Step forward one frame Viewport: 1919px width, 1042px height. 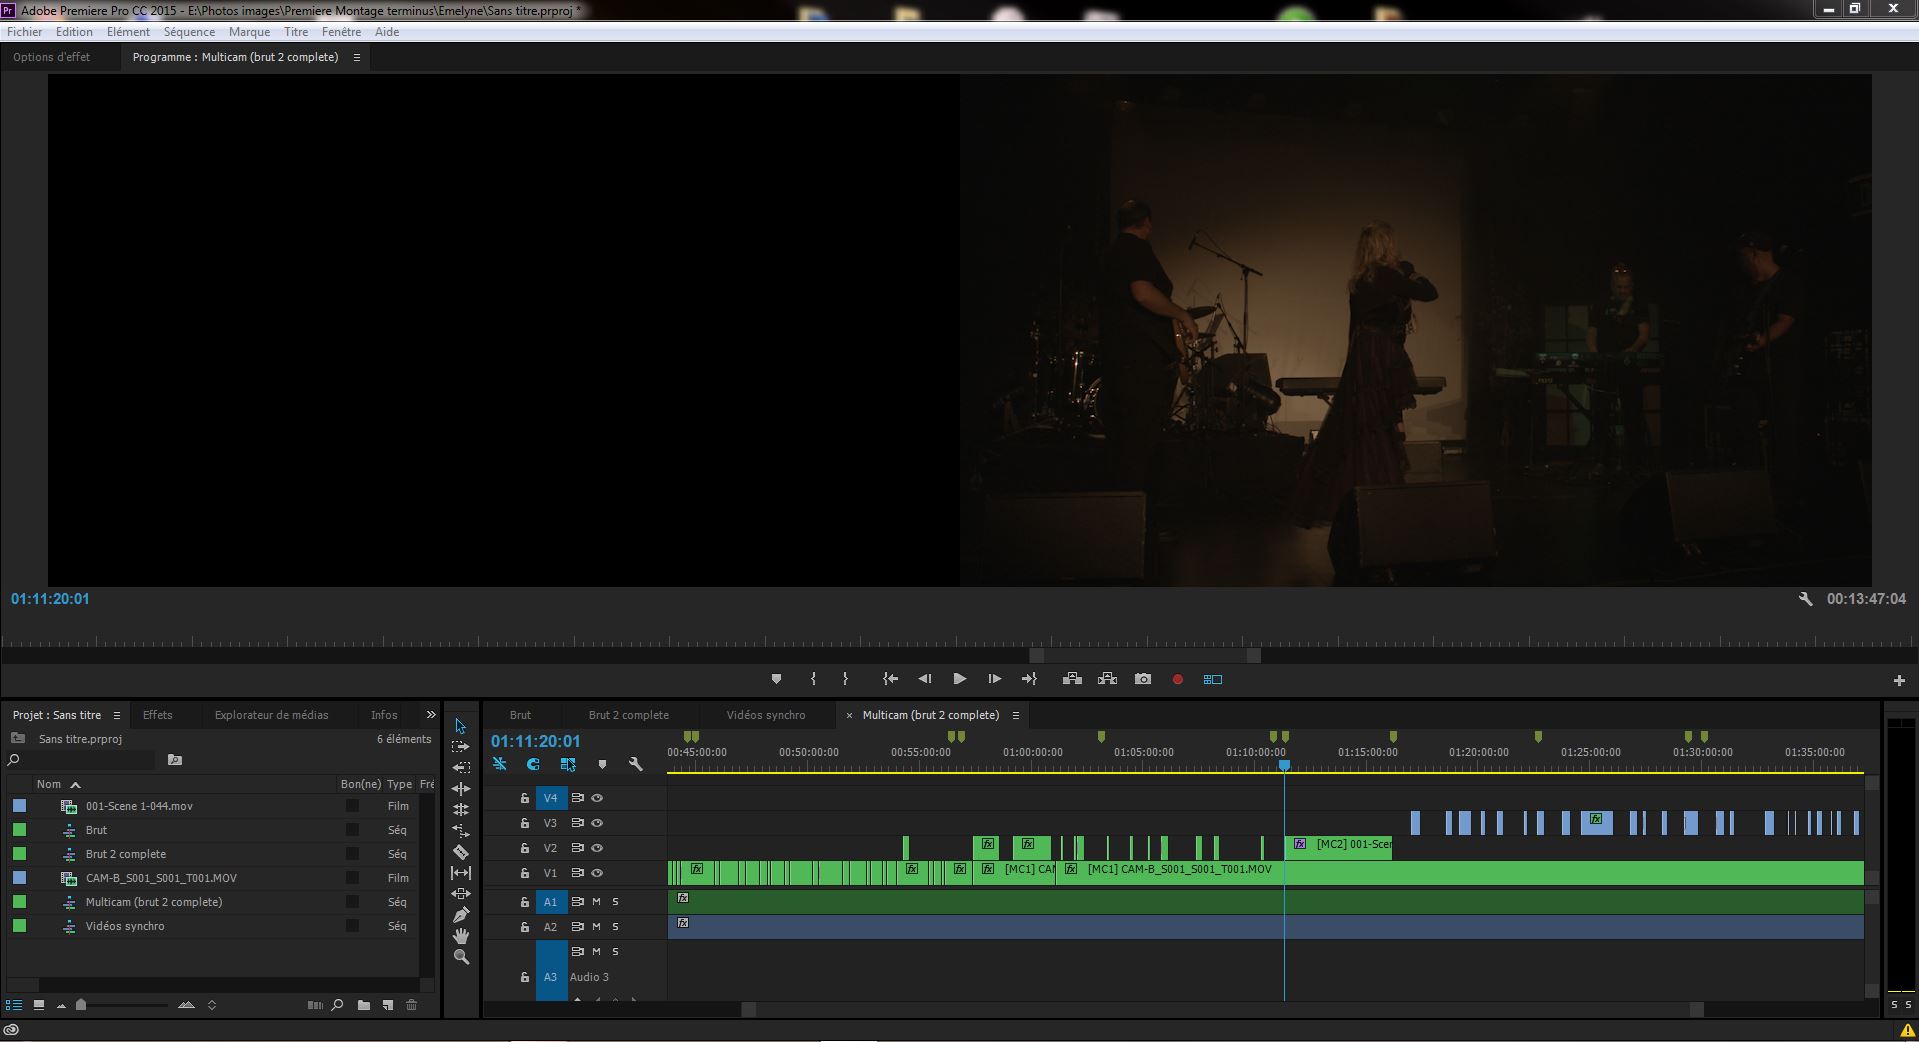click(994, 679)
